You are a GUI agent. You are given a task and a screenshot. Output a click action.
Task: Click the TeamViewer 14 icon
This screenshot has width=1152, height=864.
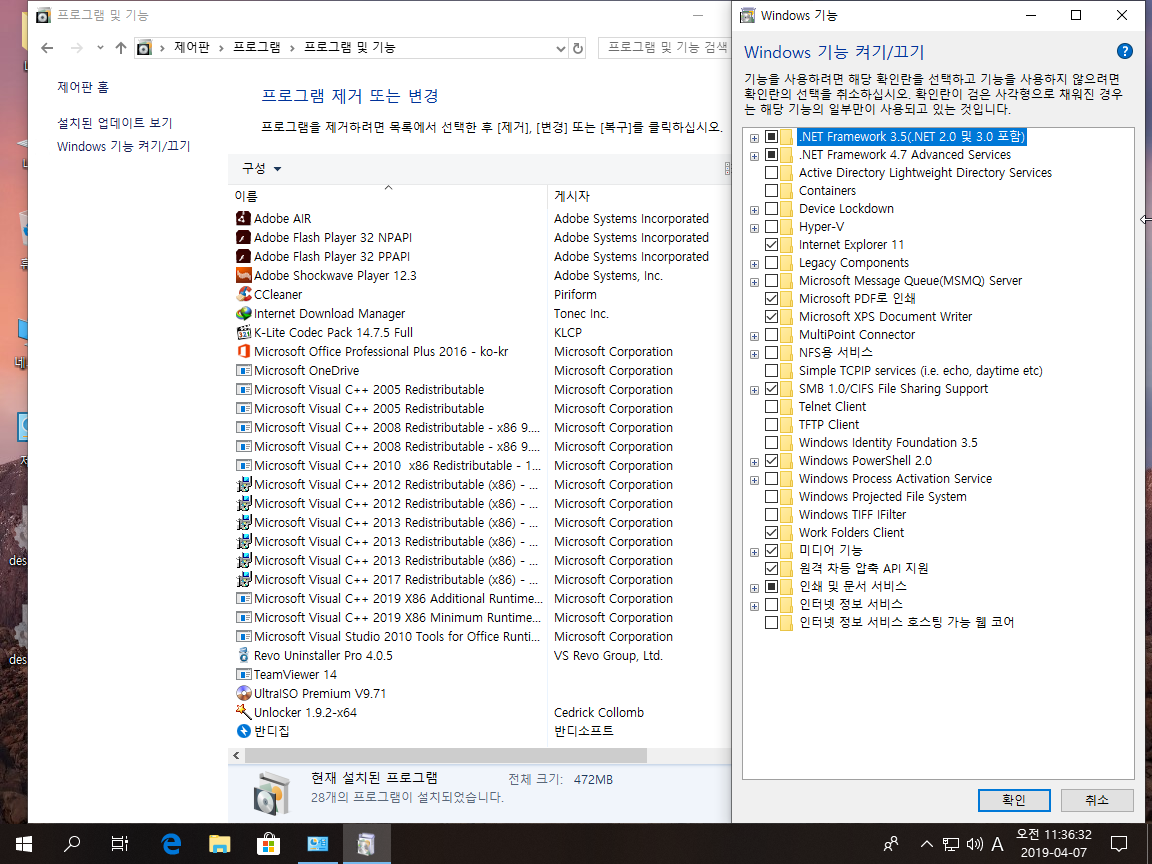point(243,674)
